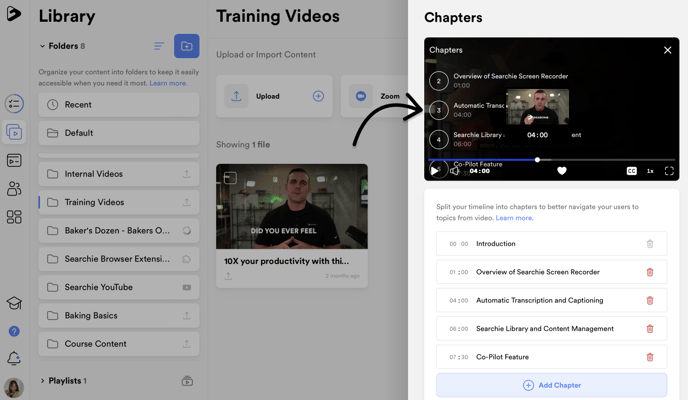Collapse the Folders section chevron
The width and height of the screenshot is (688, 400).
42,46
